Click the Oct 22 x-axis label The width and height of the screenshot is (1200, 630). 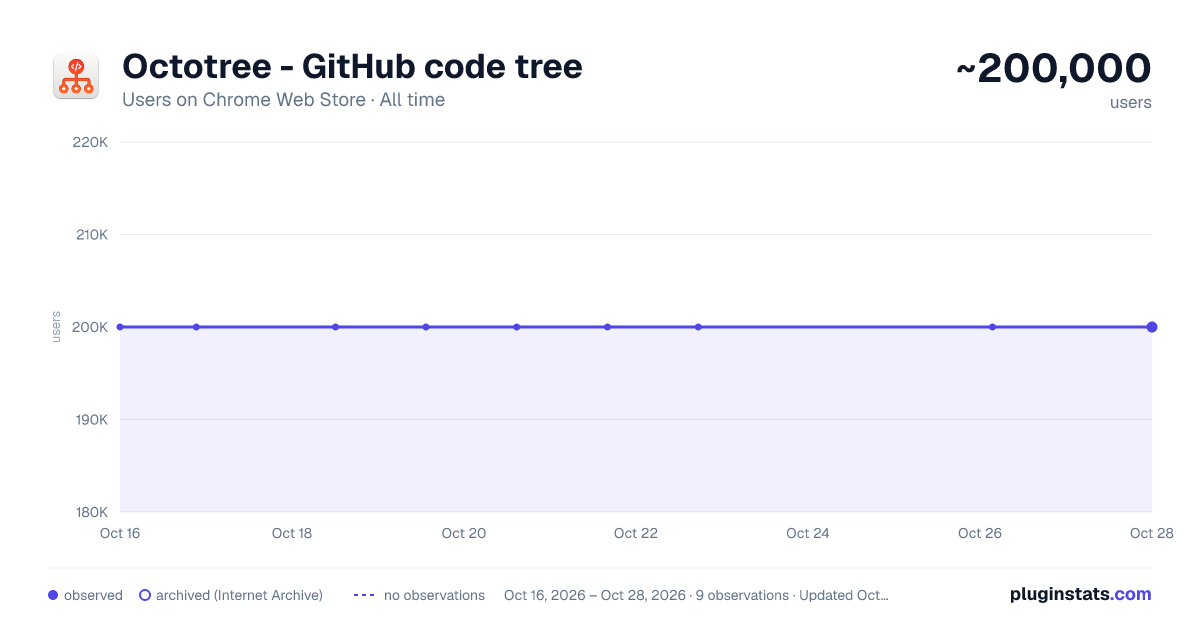click(x=636, y=533)
